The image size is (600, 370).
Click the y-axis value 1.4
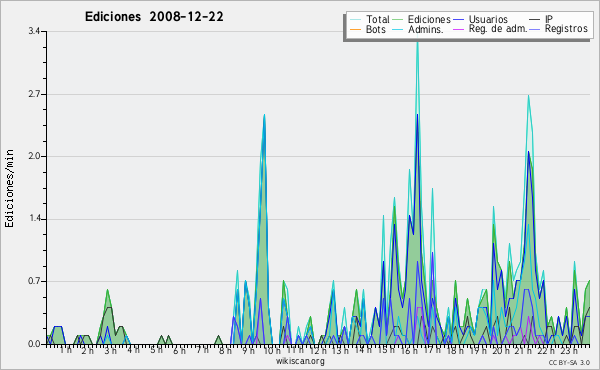34,219
